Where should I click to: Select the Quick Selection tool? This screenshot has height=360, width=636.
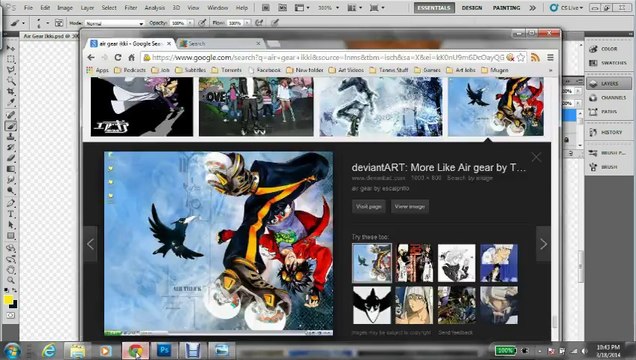(x=11, y=81)
